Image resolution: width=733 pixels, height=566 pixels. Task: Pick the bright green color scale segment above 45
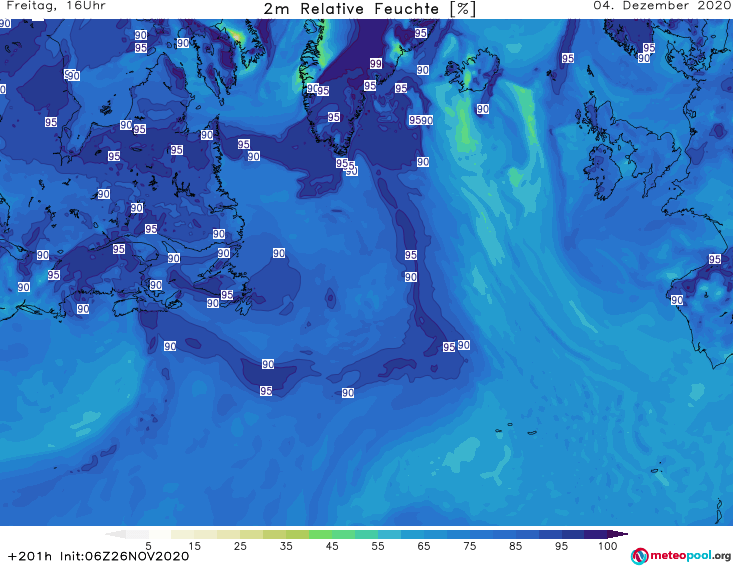pyautogui.click(x=321, y=534)
